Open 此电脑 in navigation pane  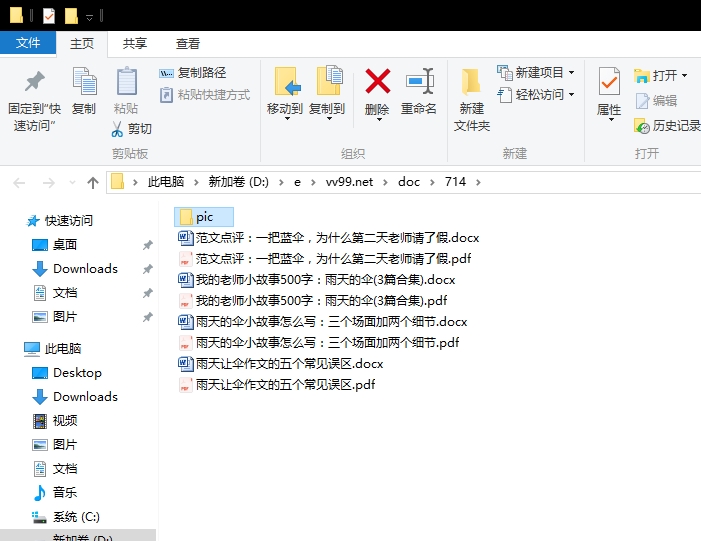pos(53,349)
